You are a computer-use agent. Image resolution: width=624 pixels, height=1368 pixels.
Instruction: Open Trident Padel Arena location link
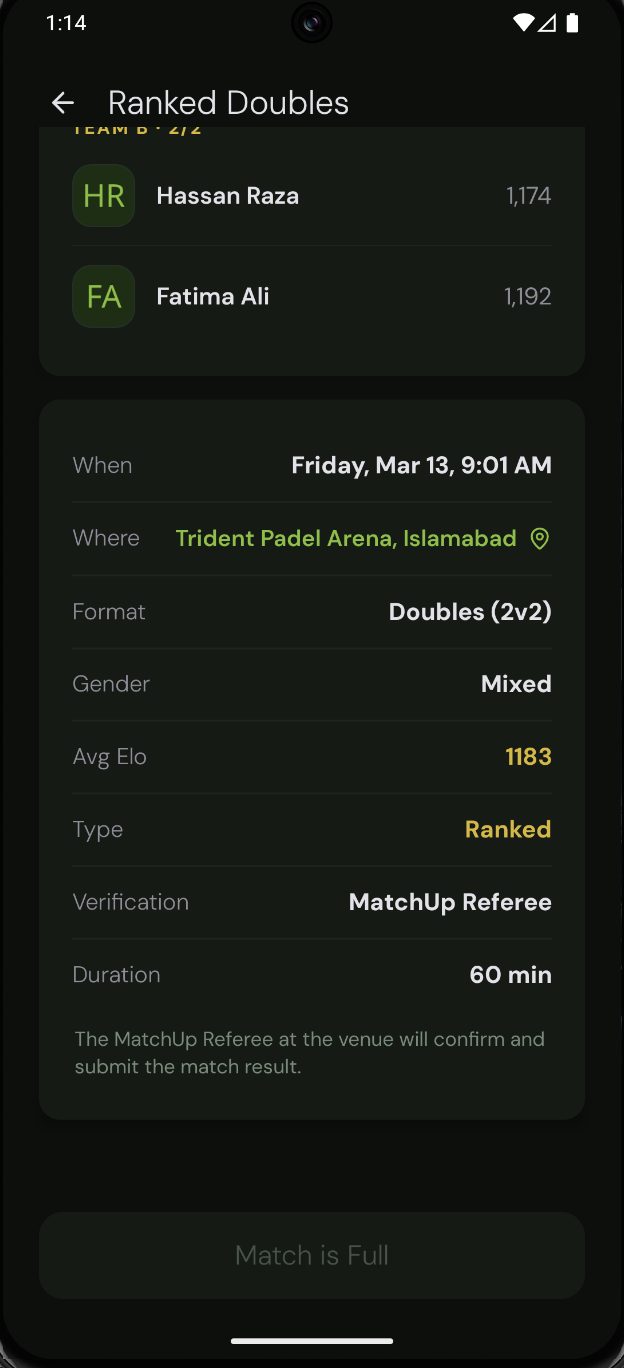[345, 538]
